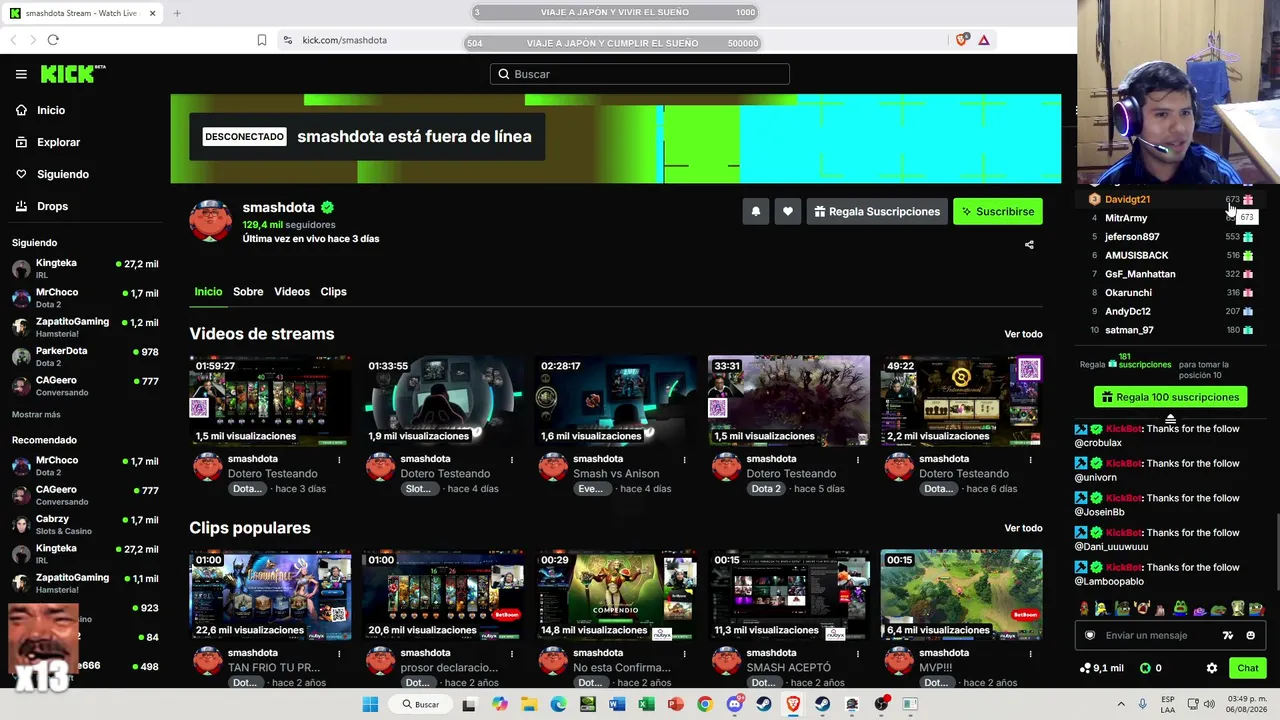Click jeferson897 leaderboard entry
The width and height of the screenshot is (1280, 720).
point(1132,237)
